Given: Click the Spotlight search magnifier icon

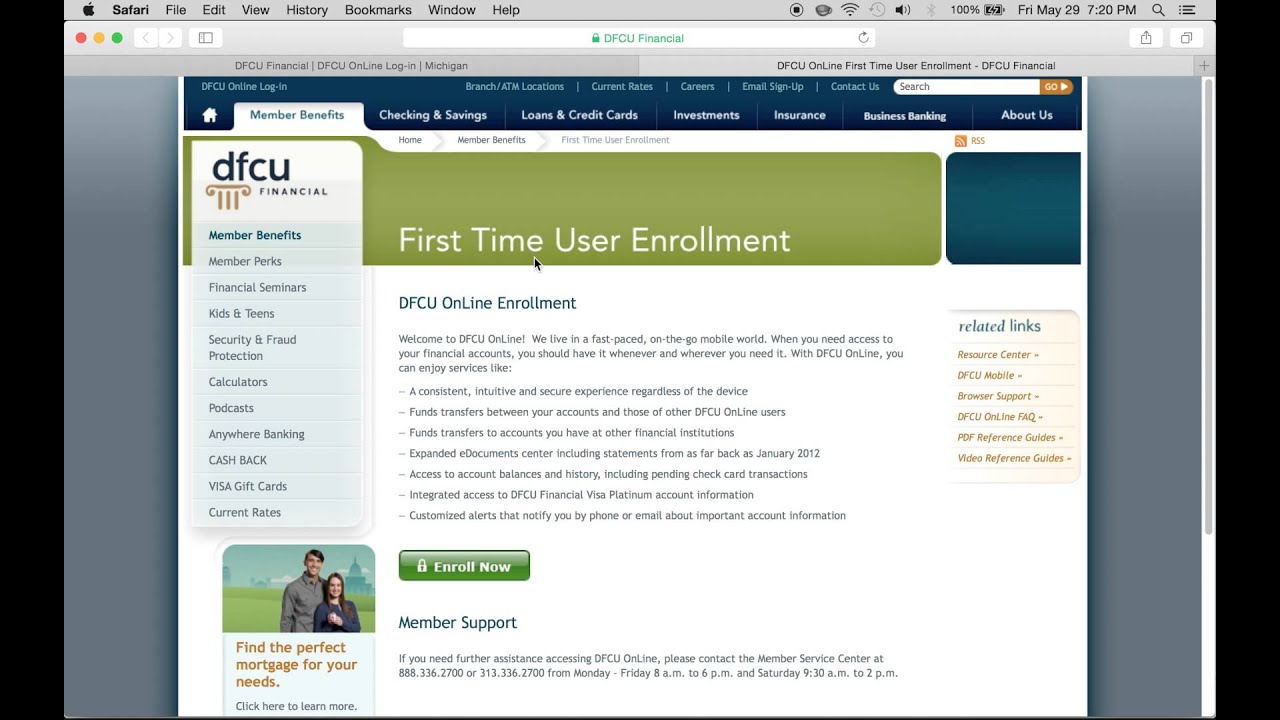Looking at the screenshot, I should 1158,10.
